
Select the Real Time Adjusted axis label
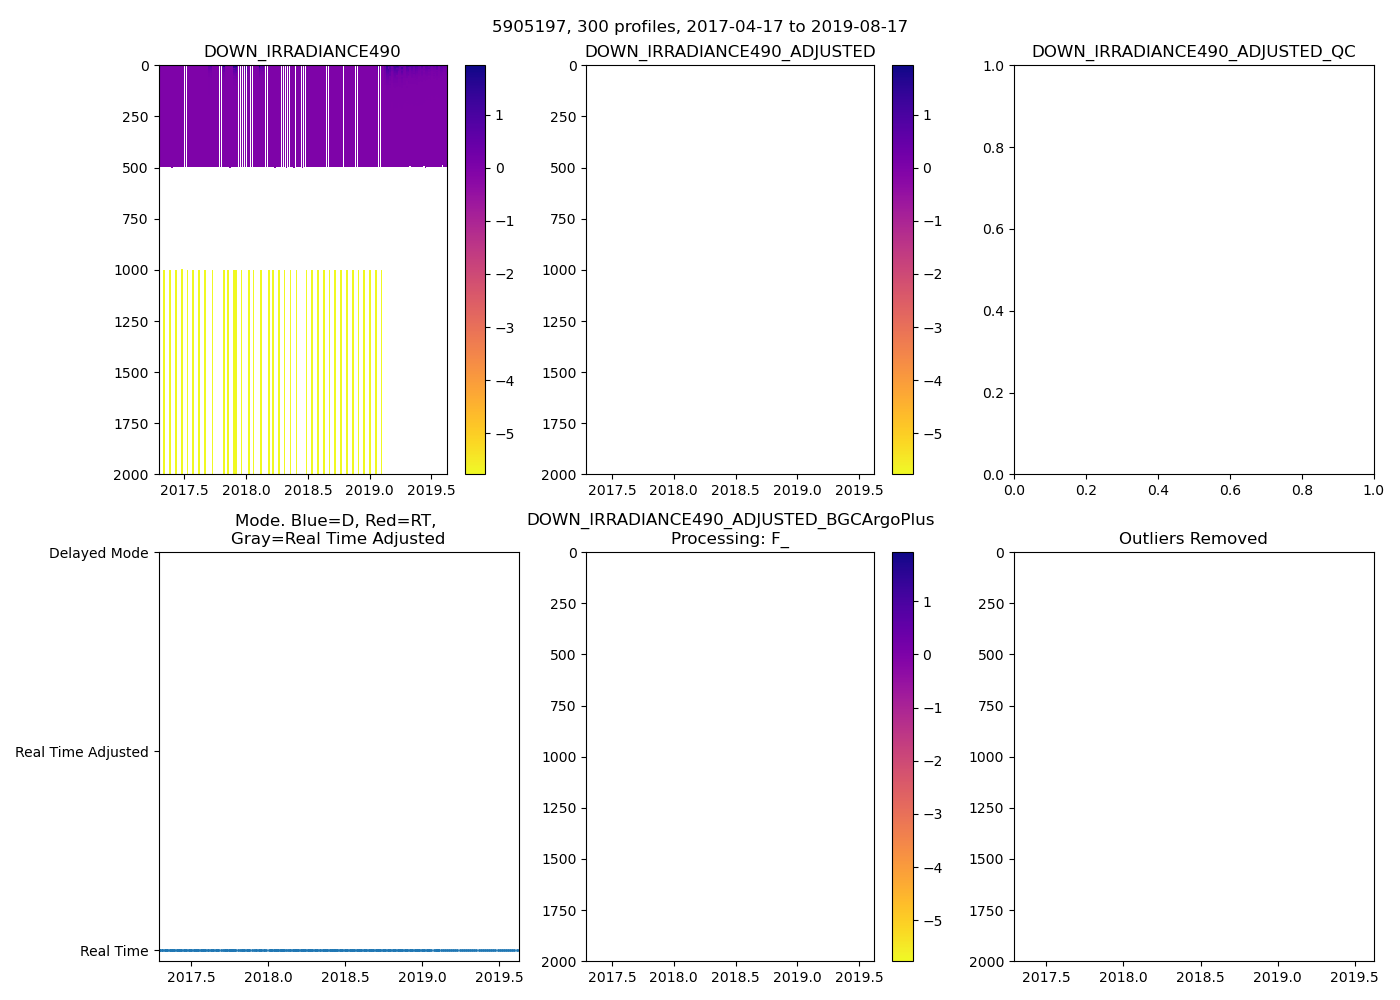point(82,752)
